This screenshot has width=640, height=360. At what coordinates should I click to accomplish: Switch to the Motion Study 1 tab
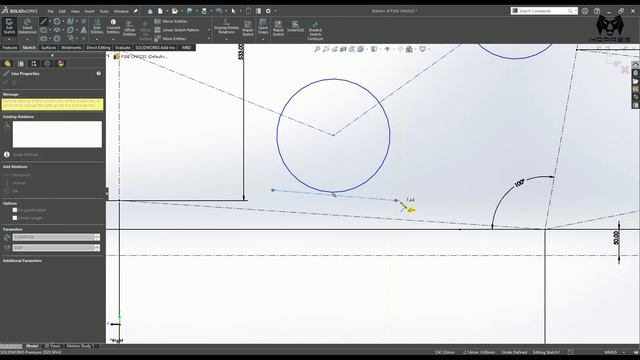coord(80,346)
